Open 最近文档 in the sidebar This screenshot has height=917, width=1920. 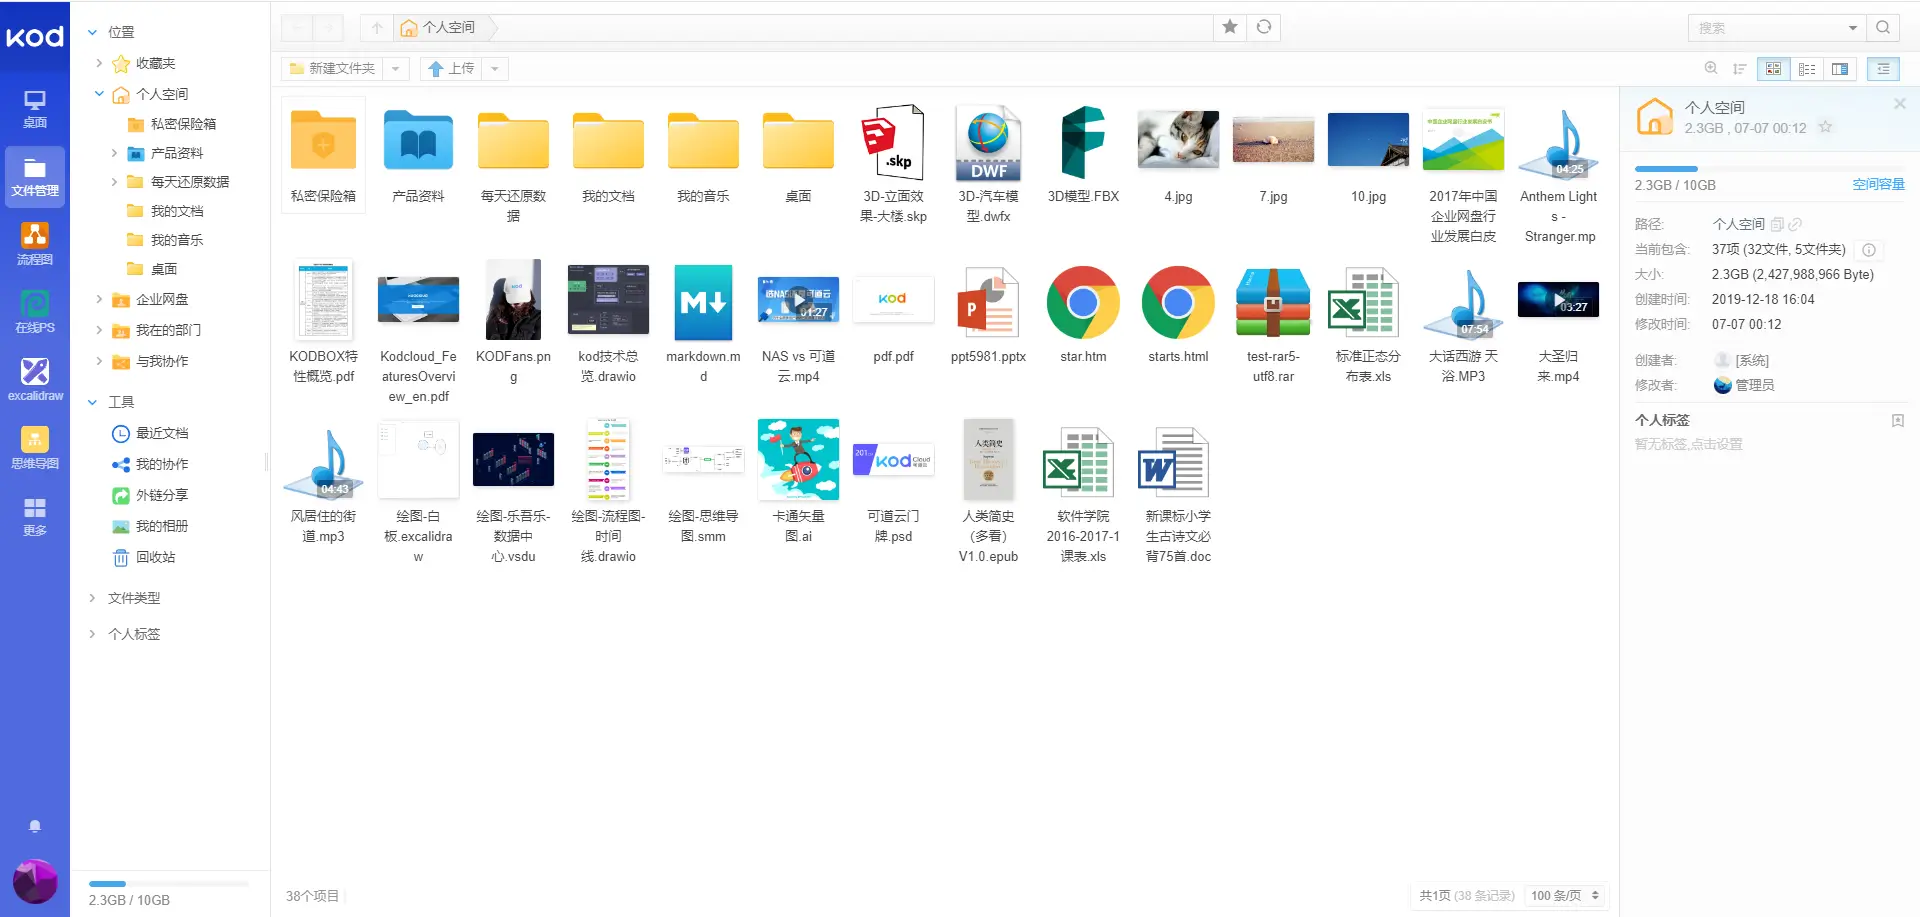tap(162, 433)
